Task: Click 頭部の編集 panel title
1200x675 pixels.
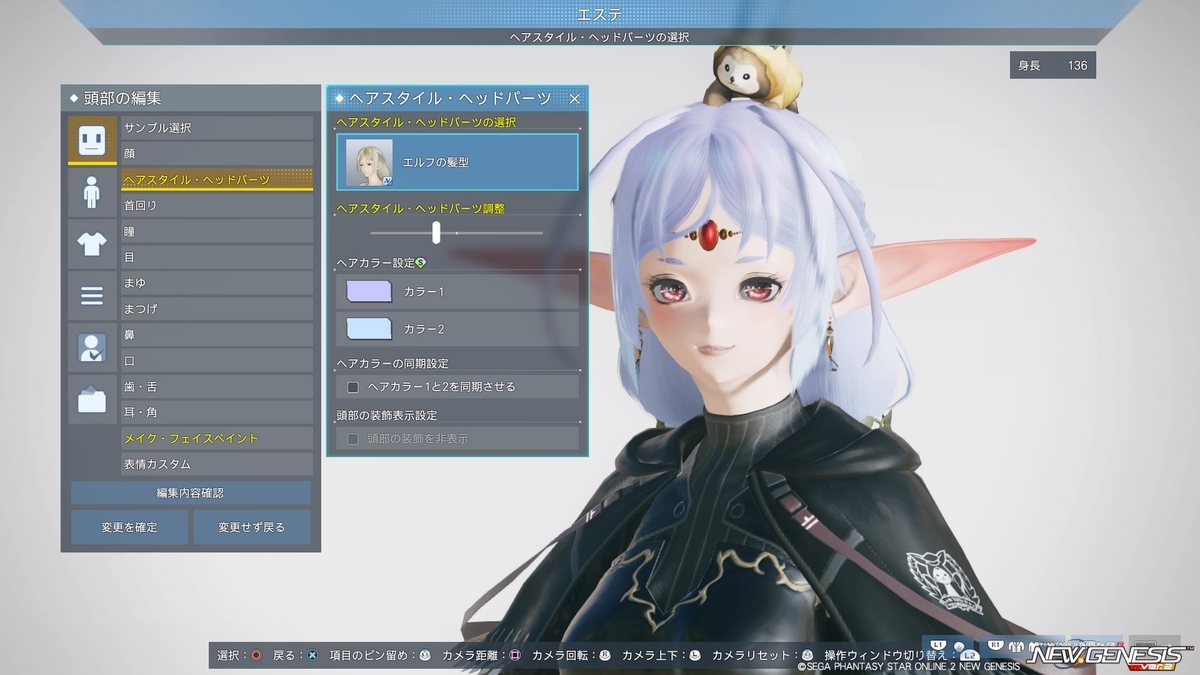Action: (x=123, y=98)
